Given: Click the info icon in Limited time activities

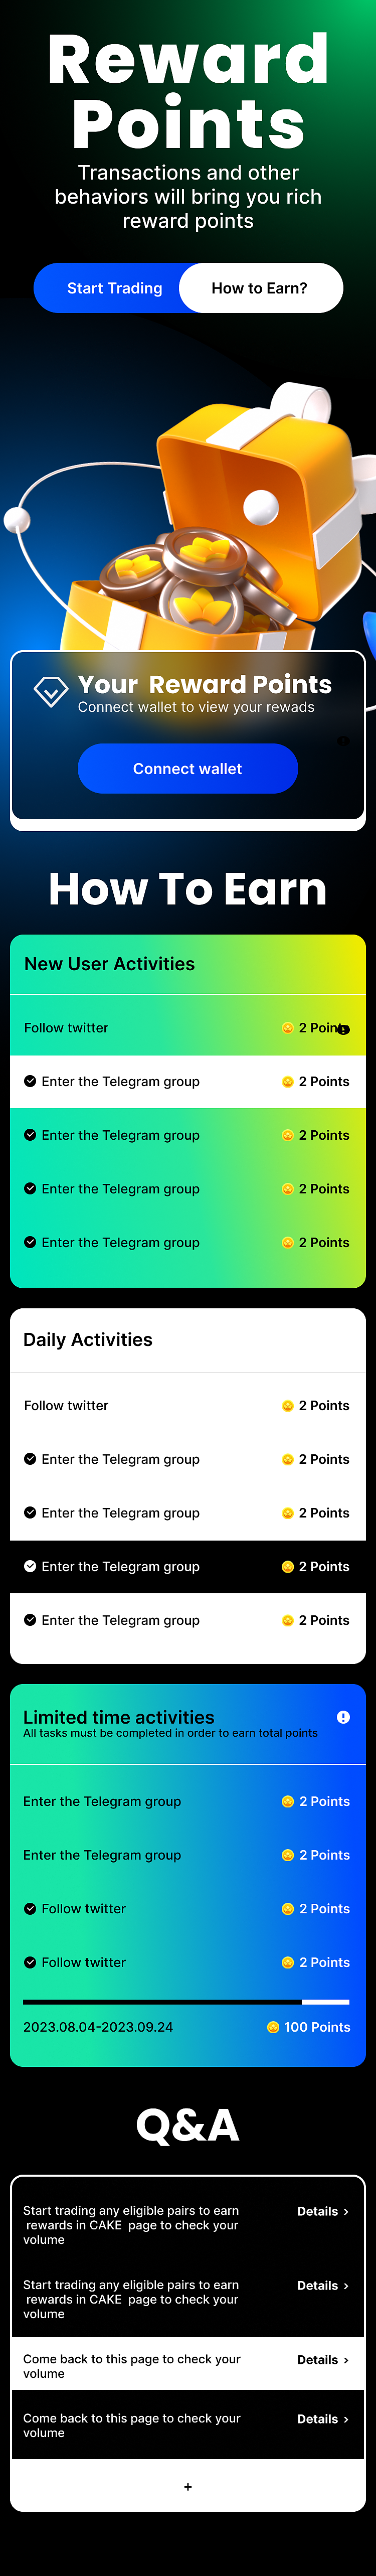Looking at the screenshot, I should (x=343, y=1717).
